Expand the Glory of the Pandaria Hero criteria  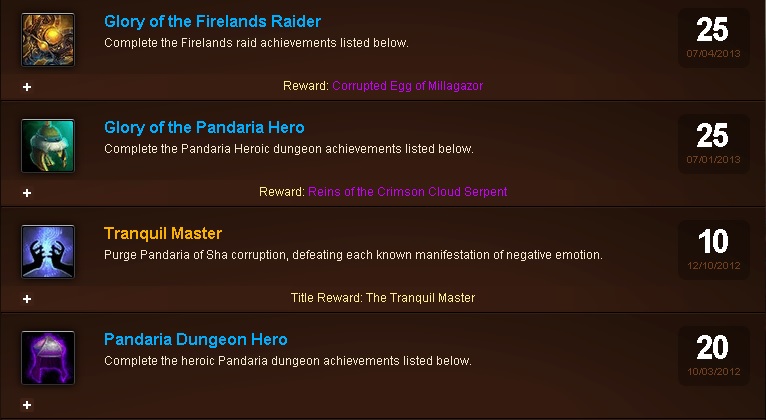pyautogui.click(x=27, y=193)
